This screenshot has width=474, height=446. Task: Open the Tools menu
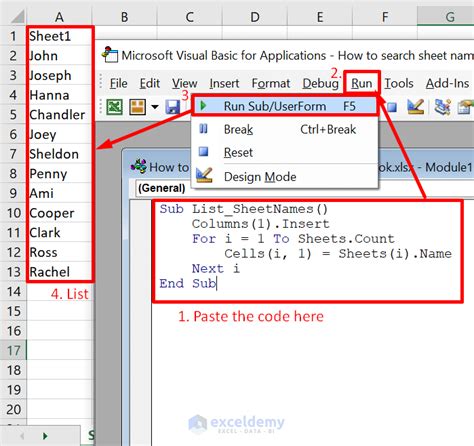point(399,83)
